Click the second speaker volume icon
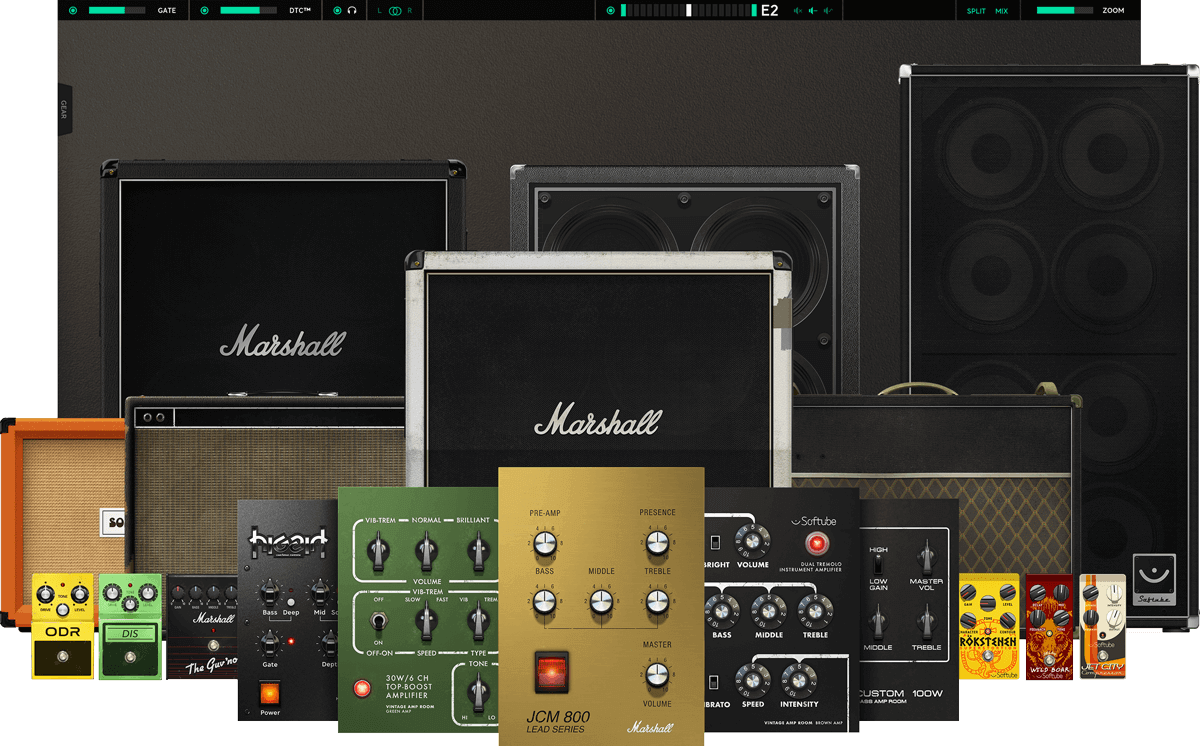 click(x=814, y=10)
